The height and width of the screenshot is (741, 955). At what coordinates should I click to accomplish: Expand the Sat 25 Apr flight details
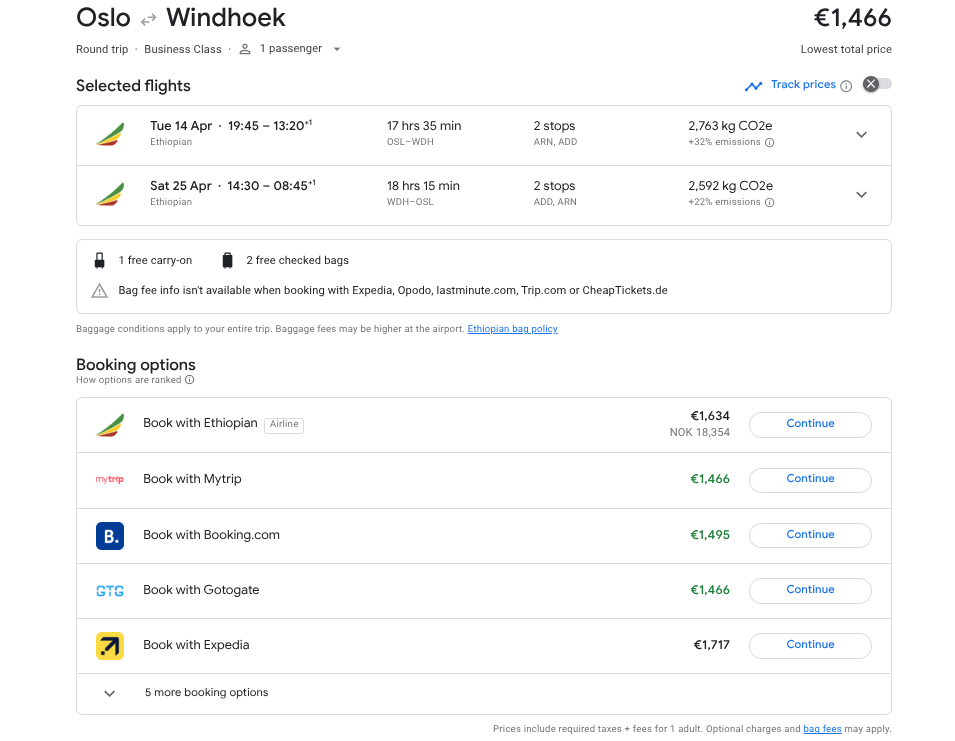coord(861,195)
